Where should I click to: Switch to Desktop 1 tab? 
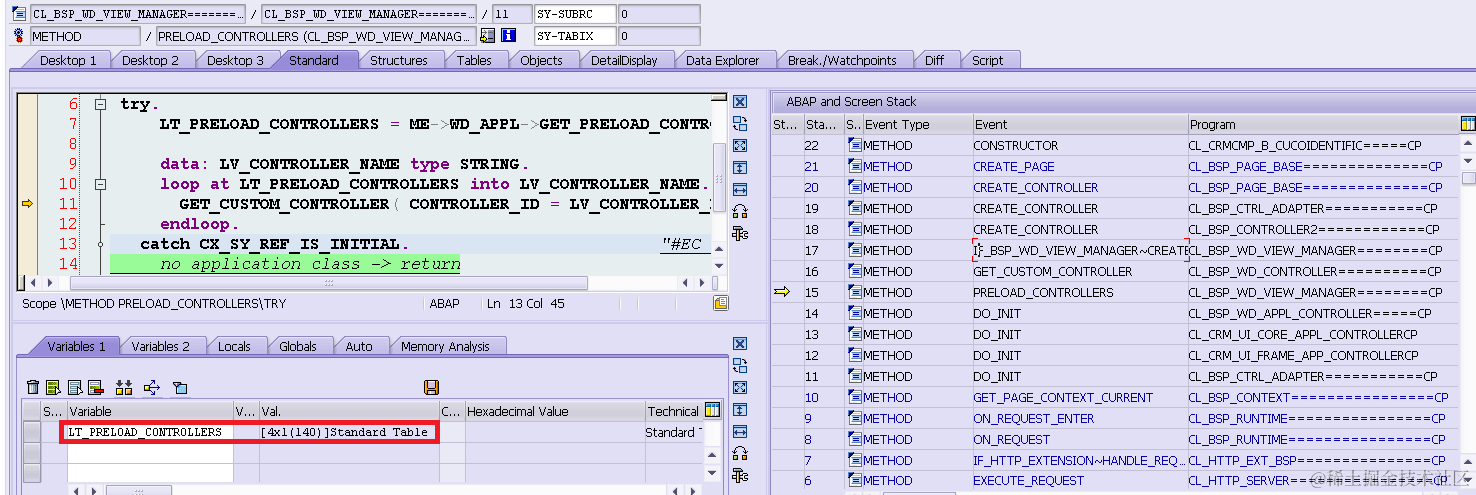pyautogui.click(x=68, y=60)
